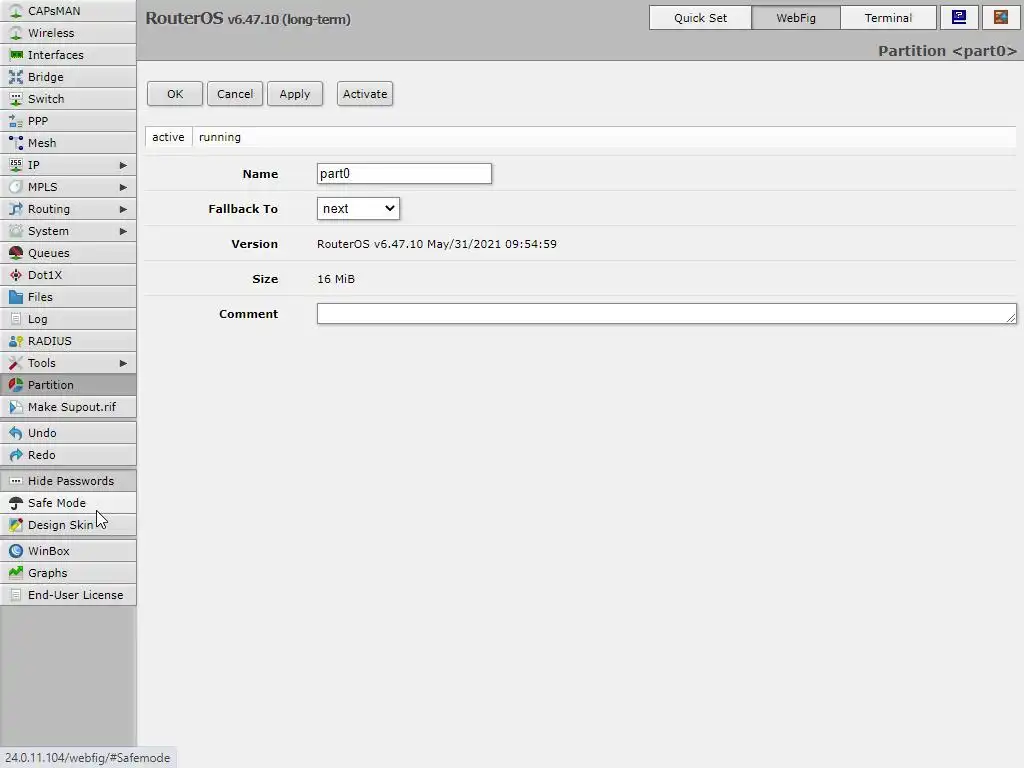1024x768 pixels.
Task: Click the Cancel button
Action: click(x=235, y=93)
